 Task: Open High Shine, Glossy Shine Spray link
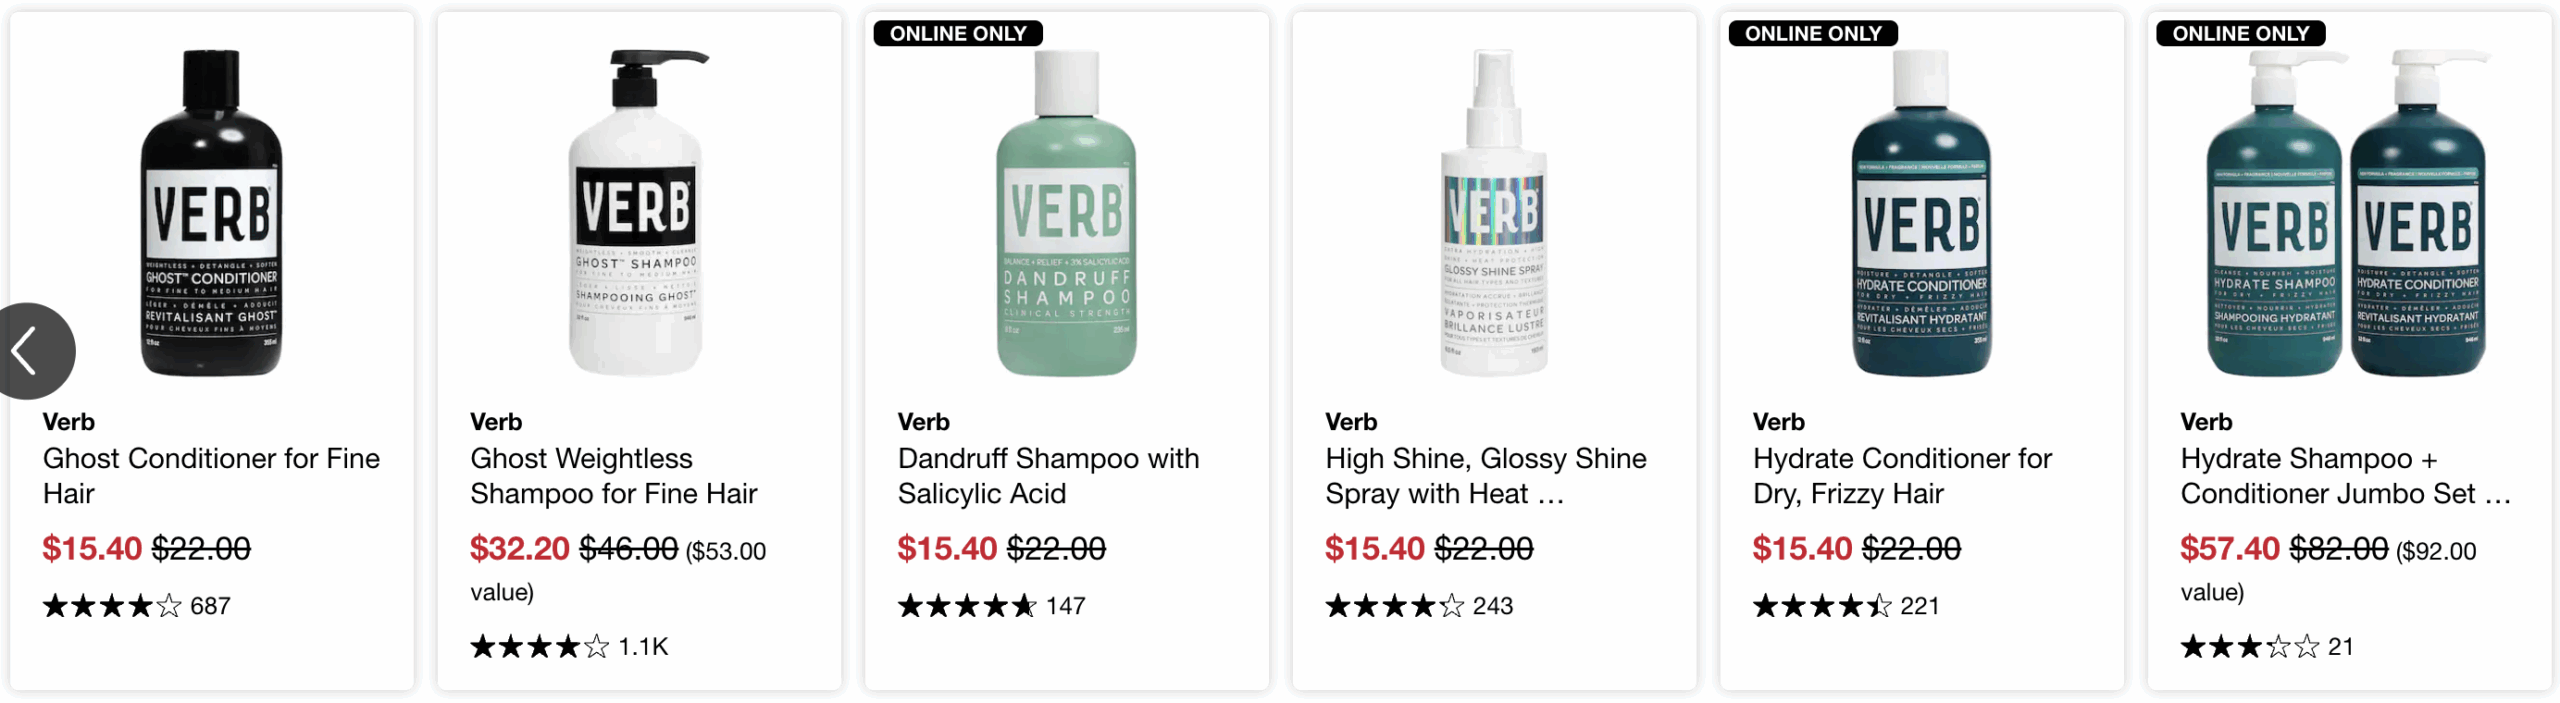[1485, 476]
